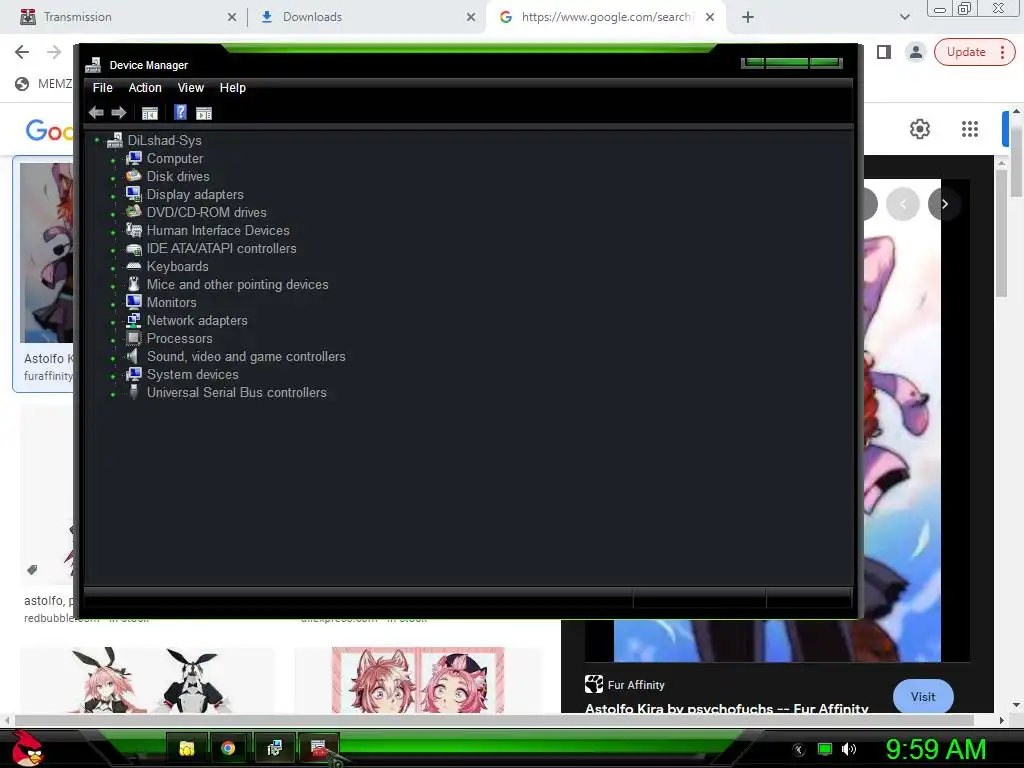Switch to the Transmission browser tab
1024x768 pixels.
point(124,17)
